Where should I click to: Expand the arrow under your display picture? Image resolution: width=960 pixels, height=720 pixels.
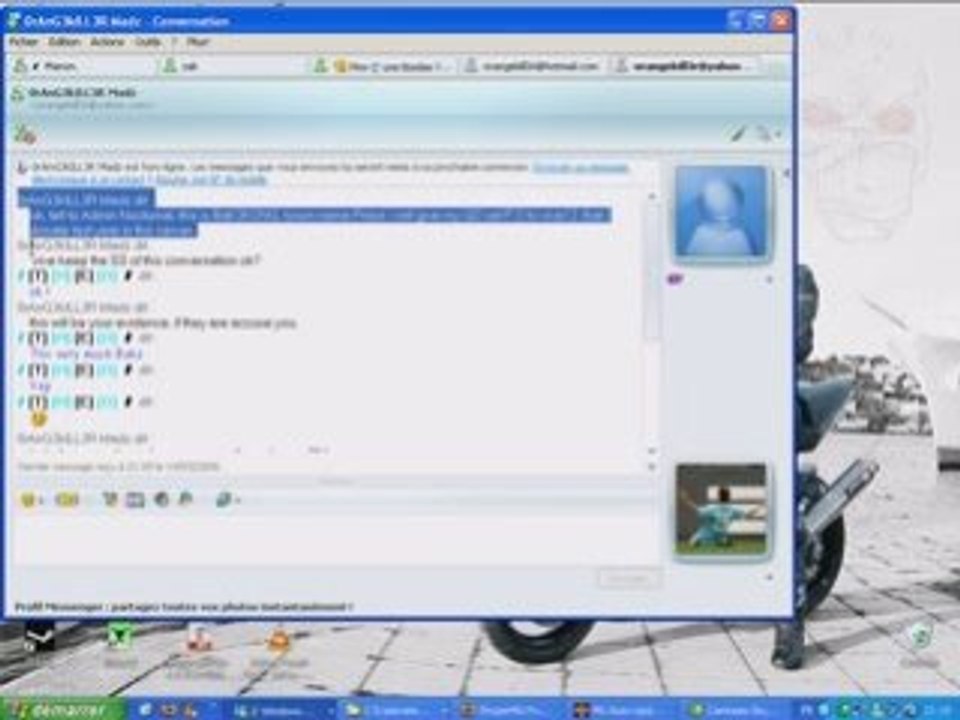click(x=770, y=577)
